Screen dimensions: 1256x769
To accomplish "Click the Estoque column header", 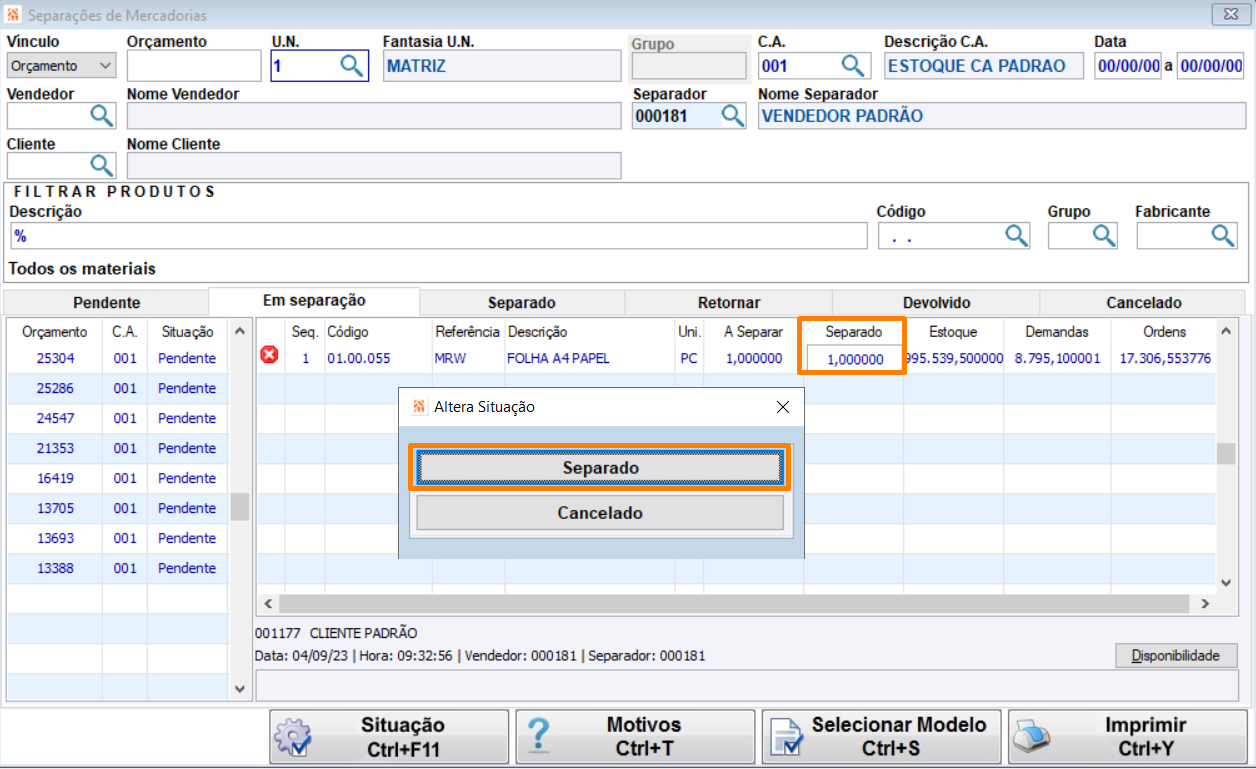I will coord(953,332).
